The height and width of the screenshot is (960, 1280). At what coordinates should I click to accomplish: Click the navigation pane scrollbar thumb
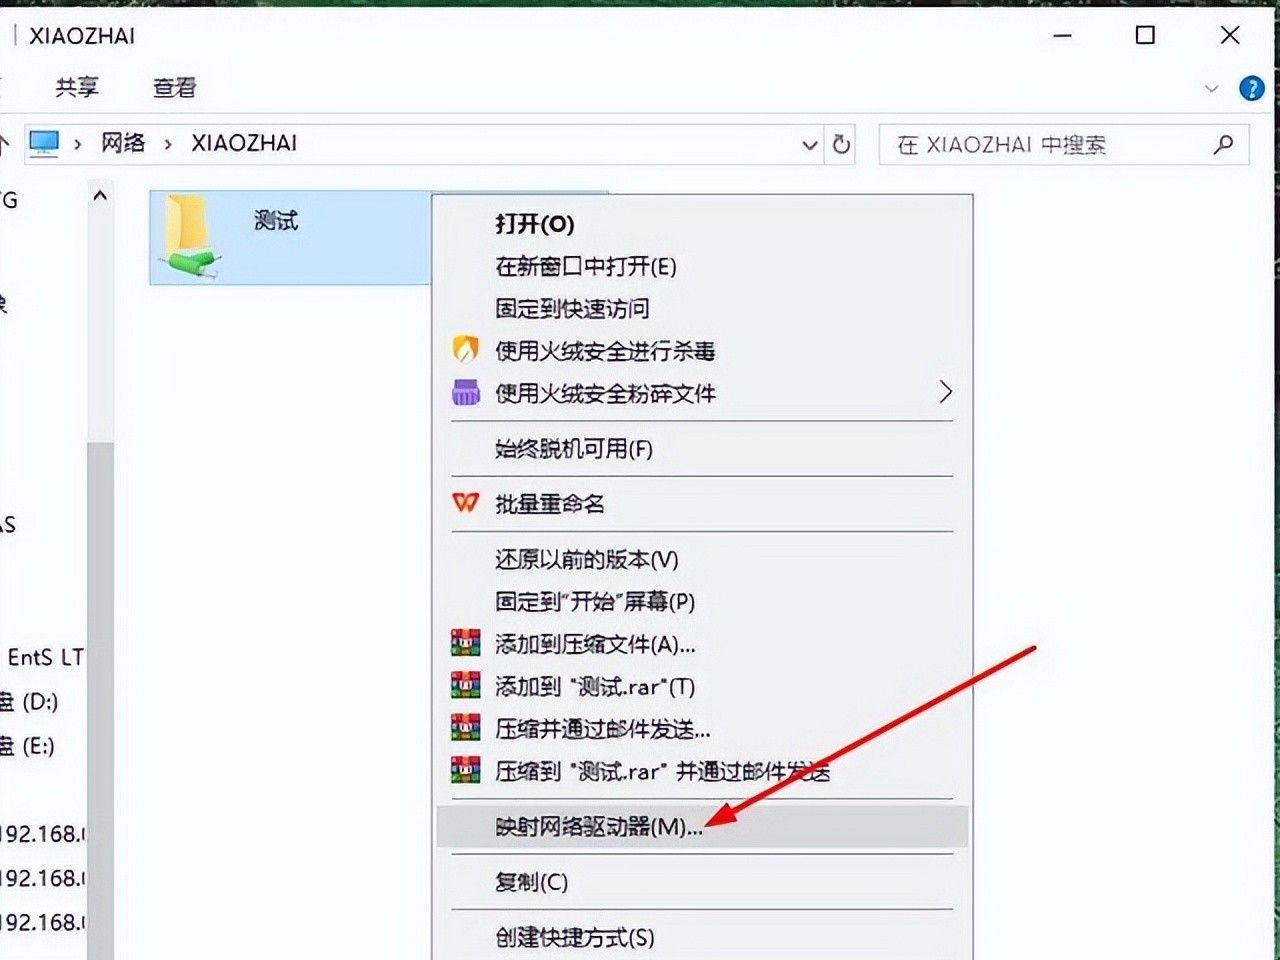pos(100,700)
